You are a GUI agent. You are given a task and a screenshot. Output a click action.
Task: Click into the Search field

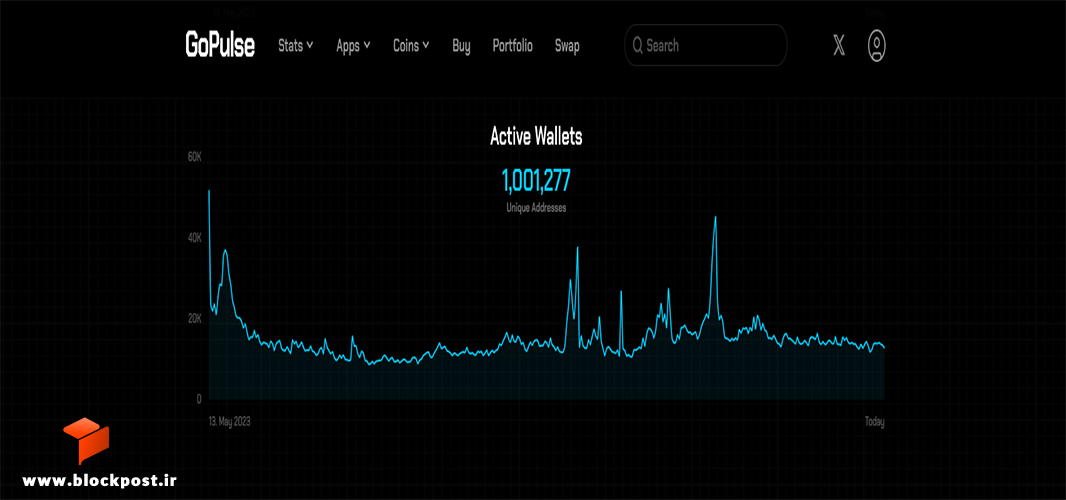706,46
